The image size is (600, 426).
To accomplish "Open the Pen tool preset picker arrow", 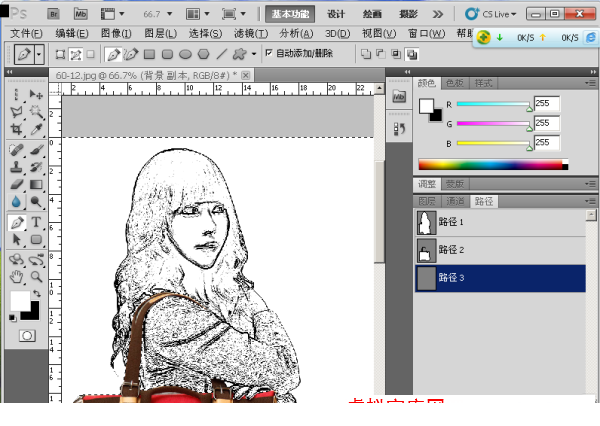I will [39, 55].
